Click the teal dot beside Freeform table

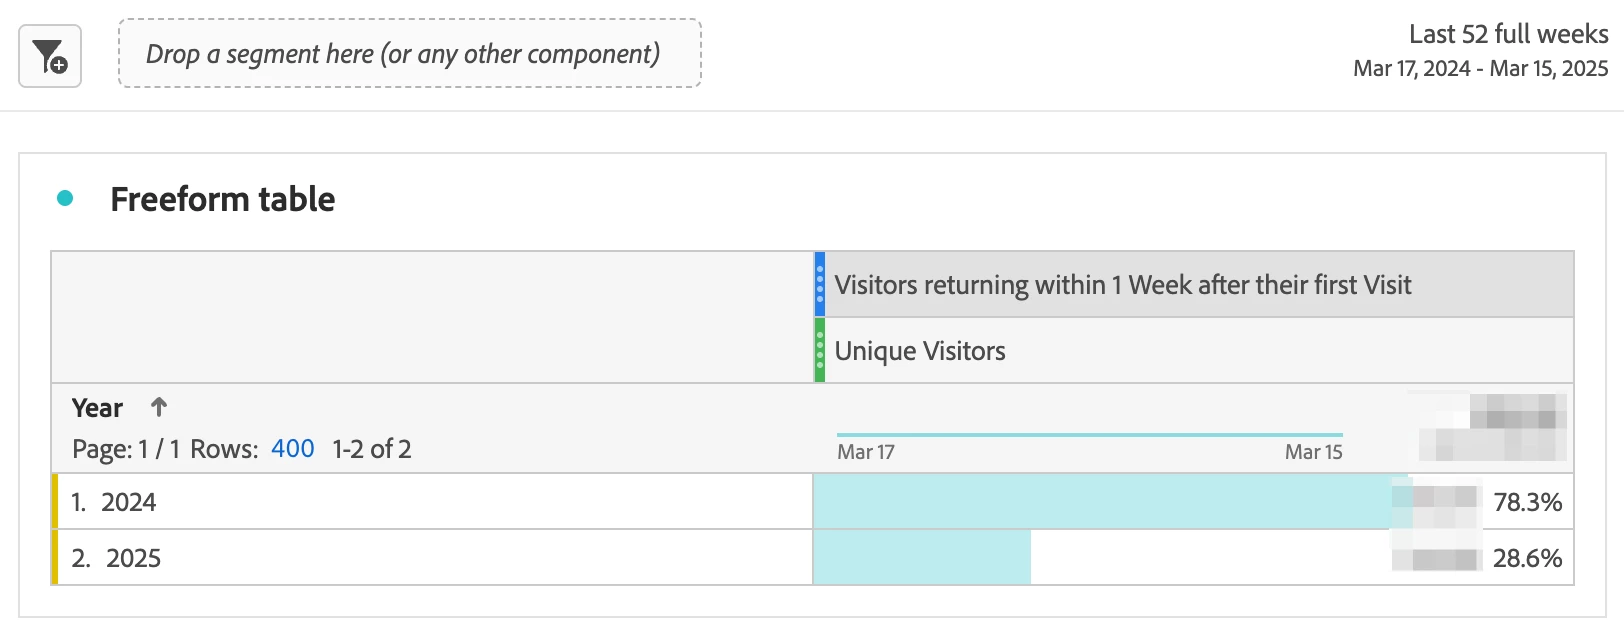pos(65,198)
